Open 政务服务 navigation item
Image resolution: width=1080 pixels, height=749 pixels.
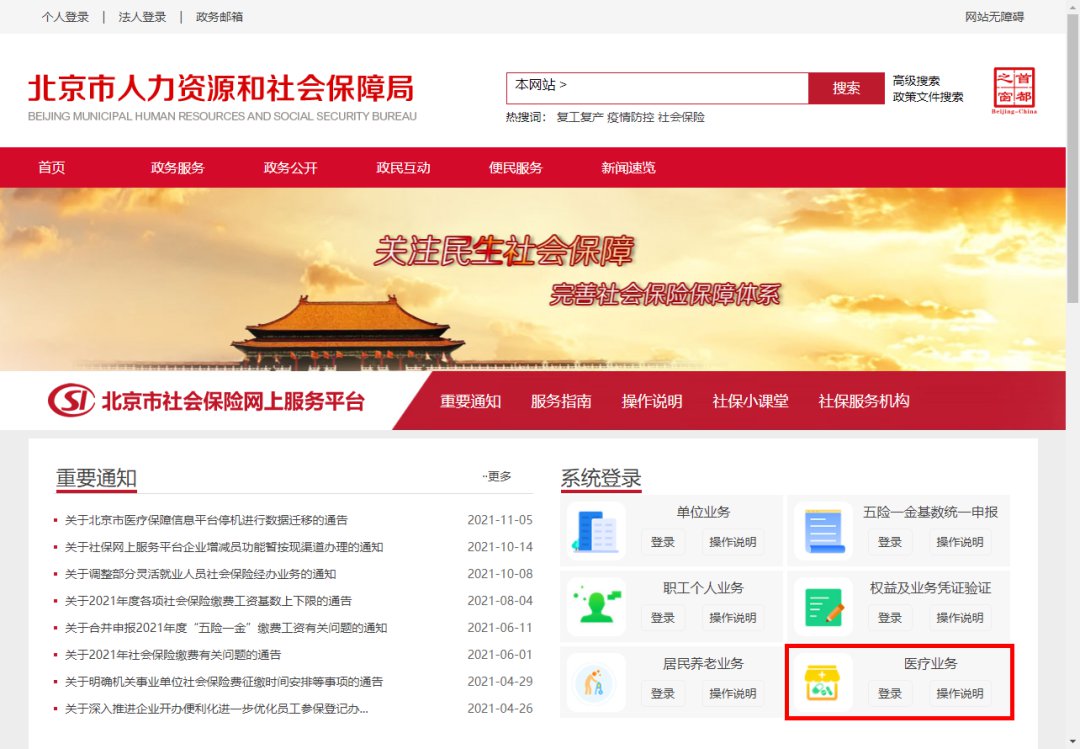pyautogui.click(x=178, y=167)
